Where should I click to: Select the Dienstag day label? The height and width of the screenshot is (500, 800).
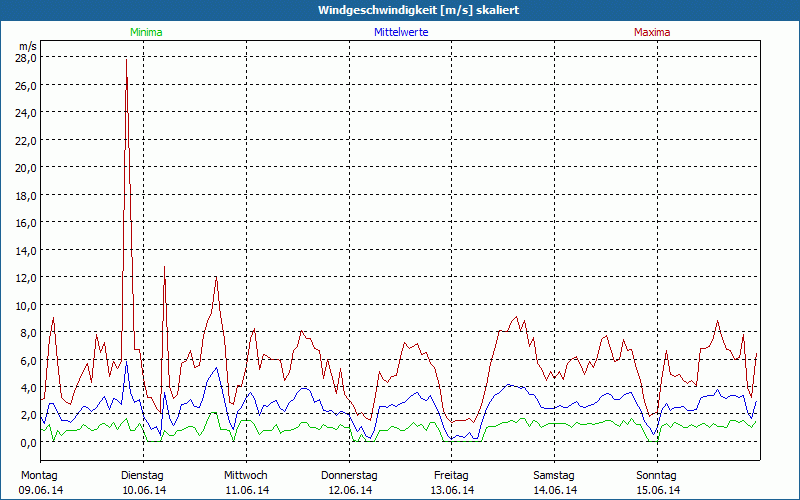point(143,475)
